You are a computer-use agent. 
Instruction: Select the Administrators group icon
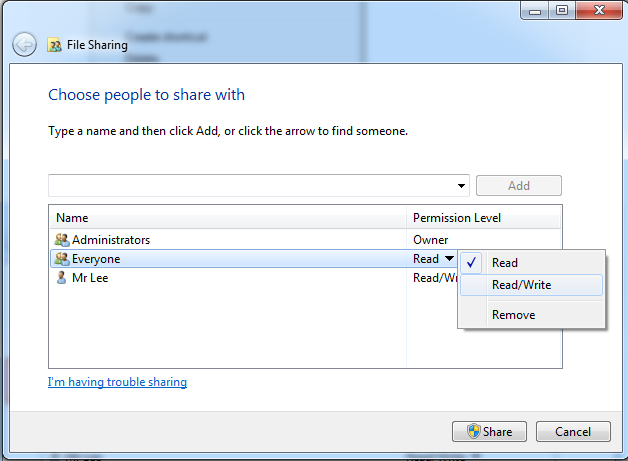(62, 240)
